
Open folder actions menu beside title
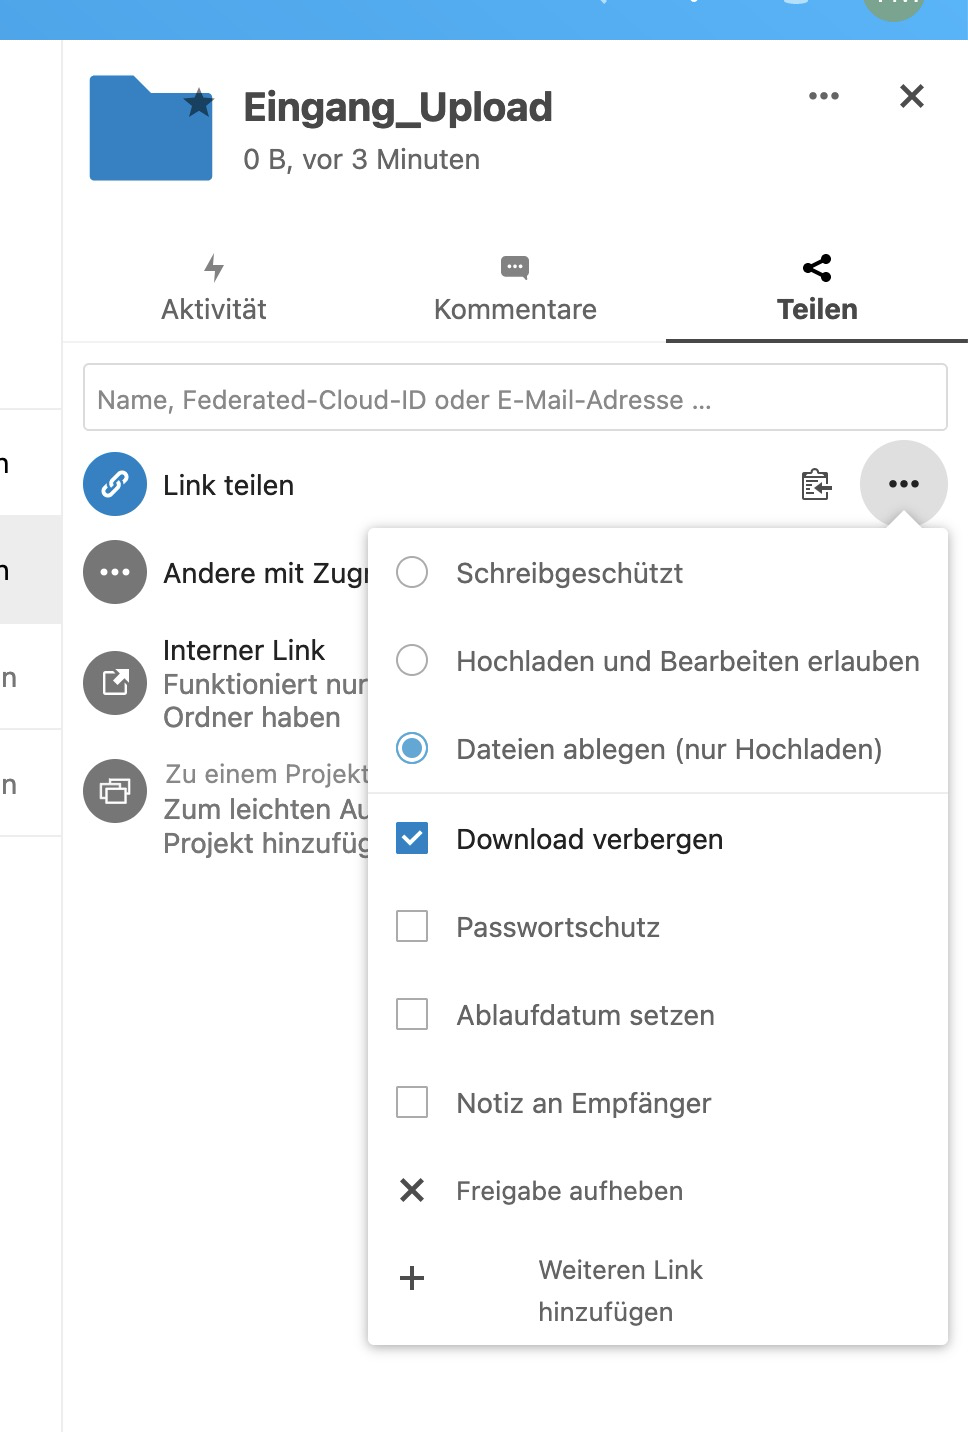pos(823,97)
